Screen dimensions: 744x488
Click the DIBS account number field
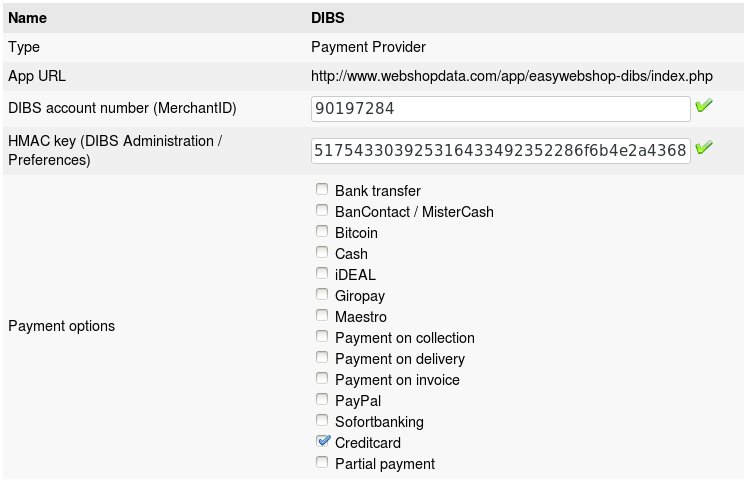[500, 108]
